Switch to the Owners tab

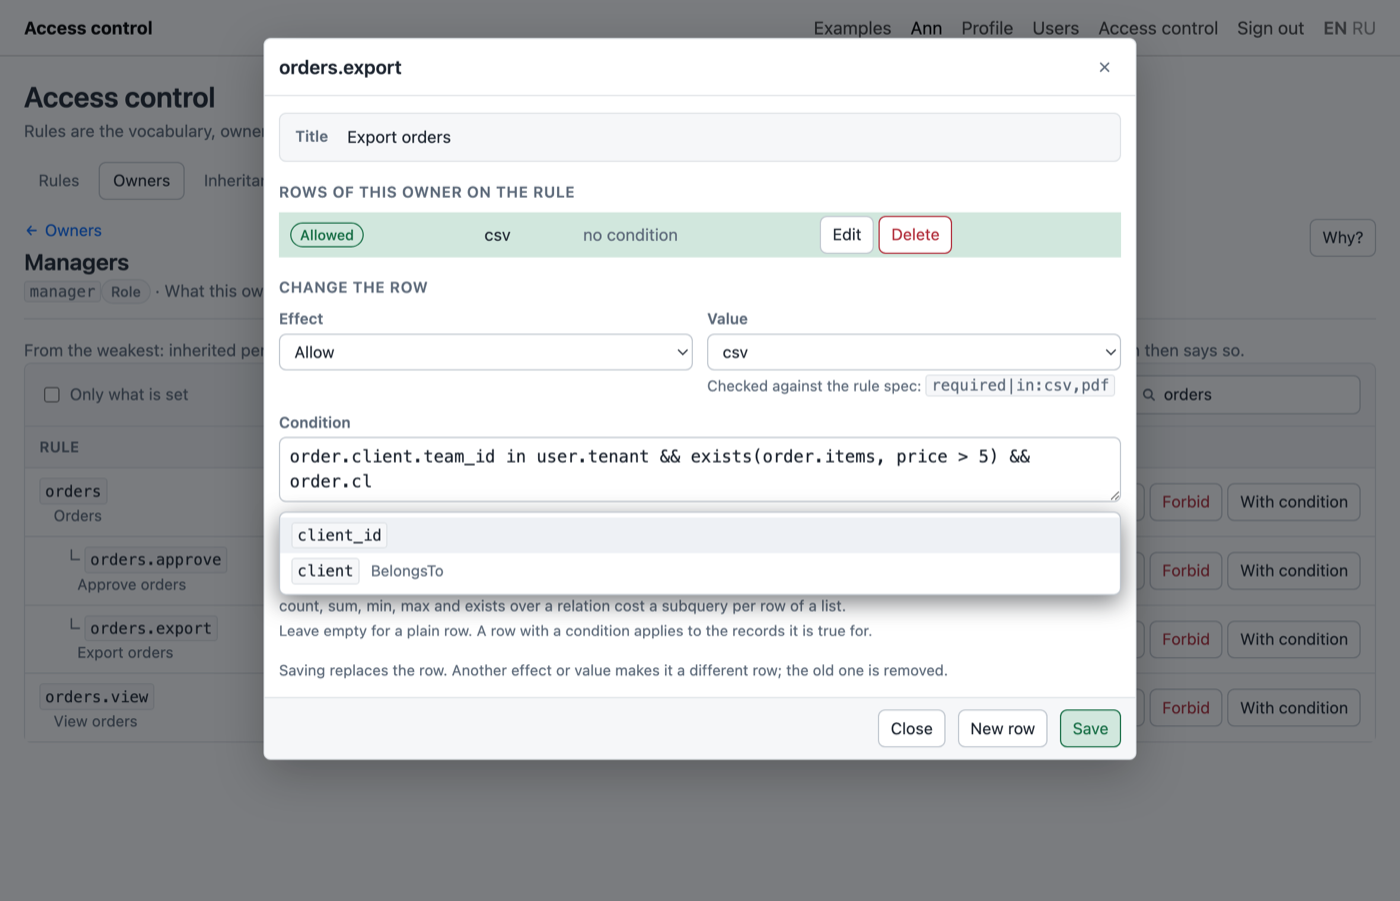point(142,181)
